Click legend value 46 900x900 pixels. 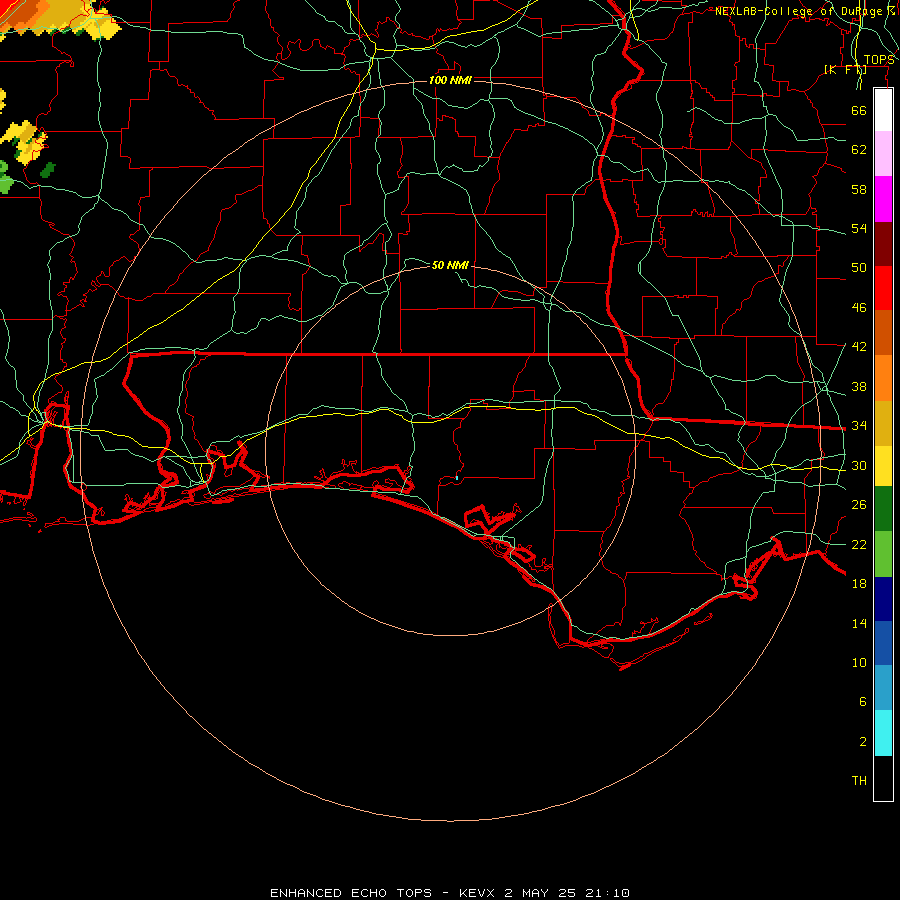tap(859, 308)
